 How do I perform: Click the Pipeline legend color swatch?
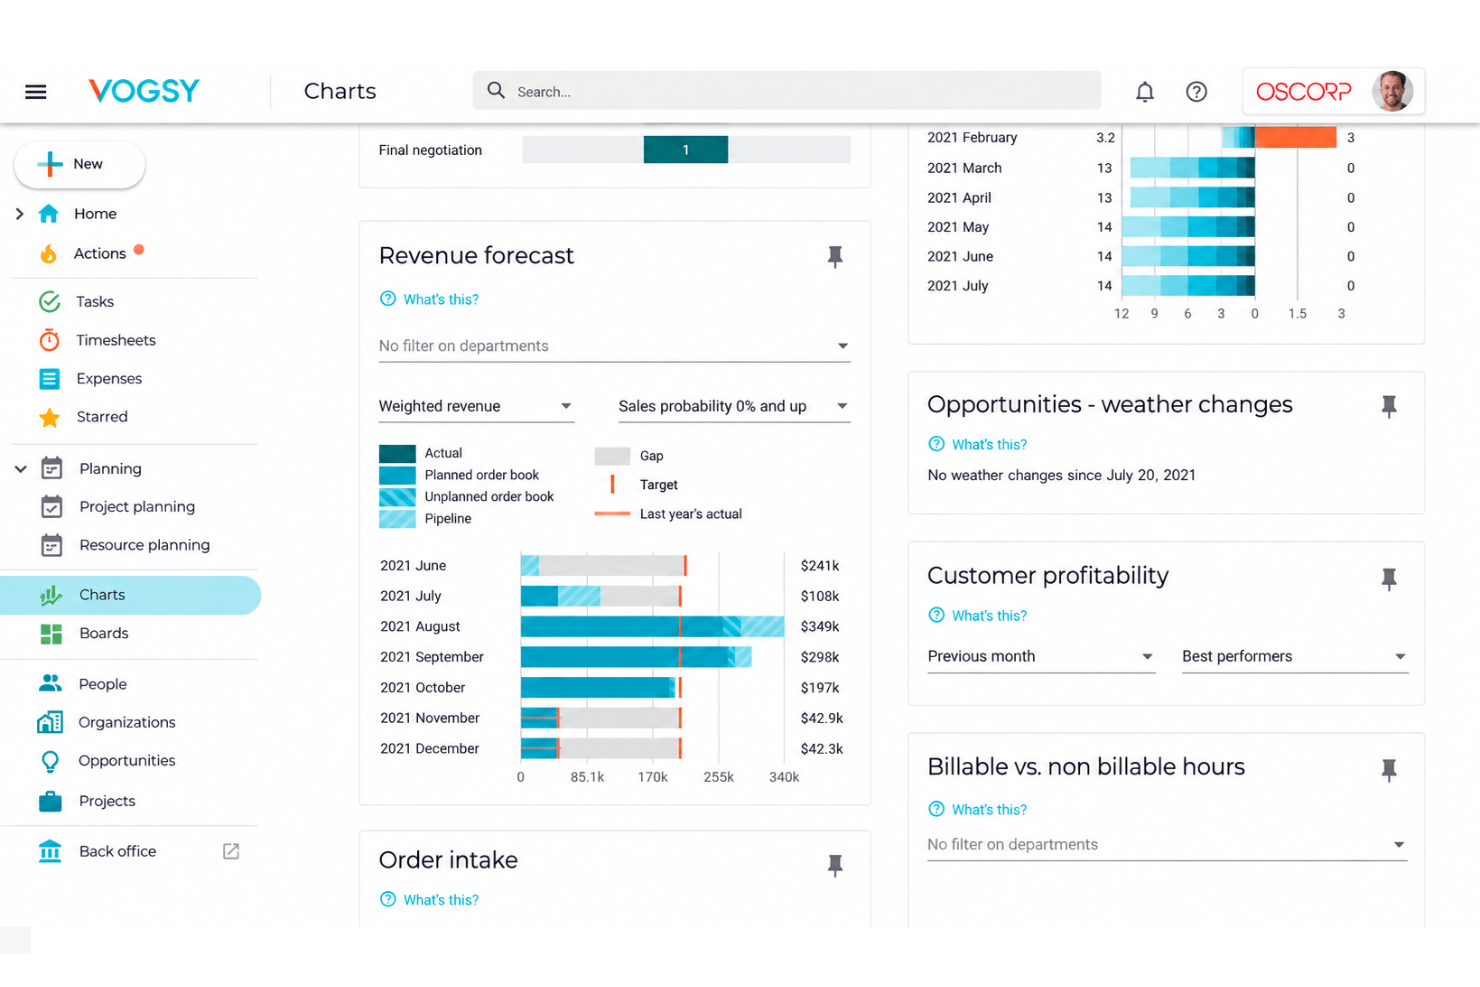(397, 519)
